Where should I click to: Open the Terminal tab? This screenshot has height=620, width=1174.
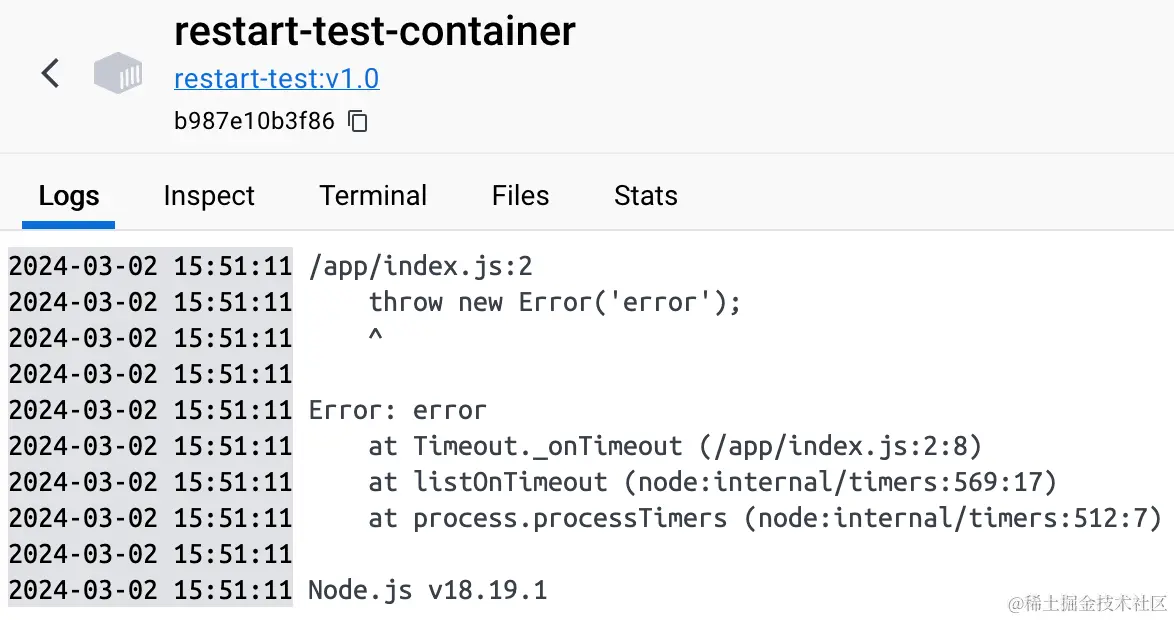(x=373, y=196)
